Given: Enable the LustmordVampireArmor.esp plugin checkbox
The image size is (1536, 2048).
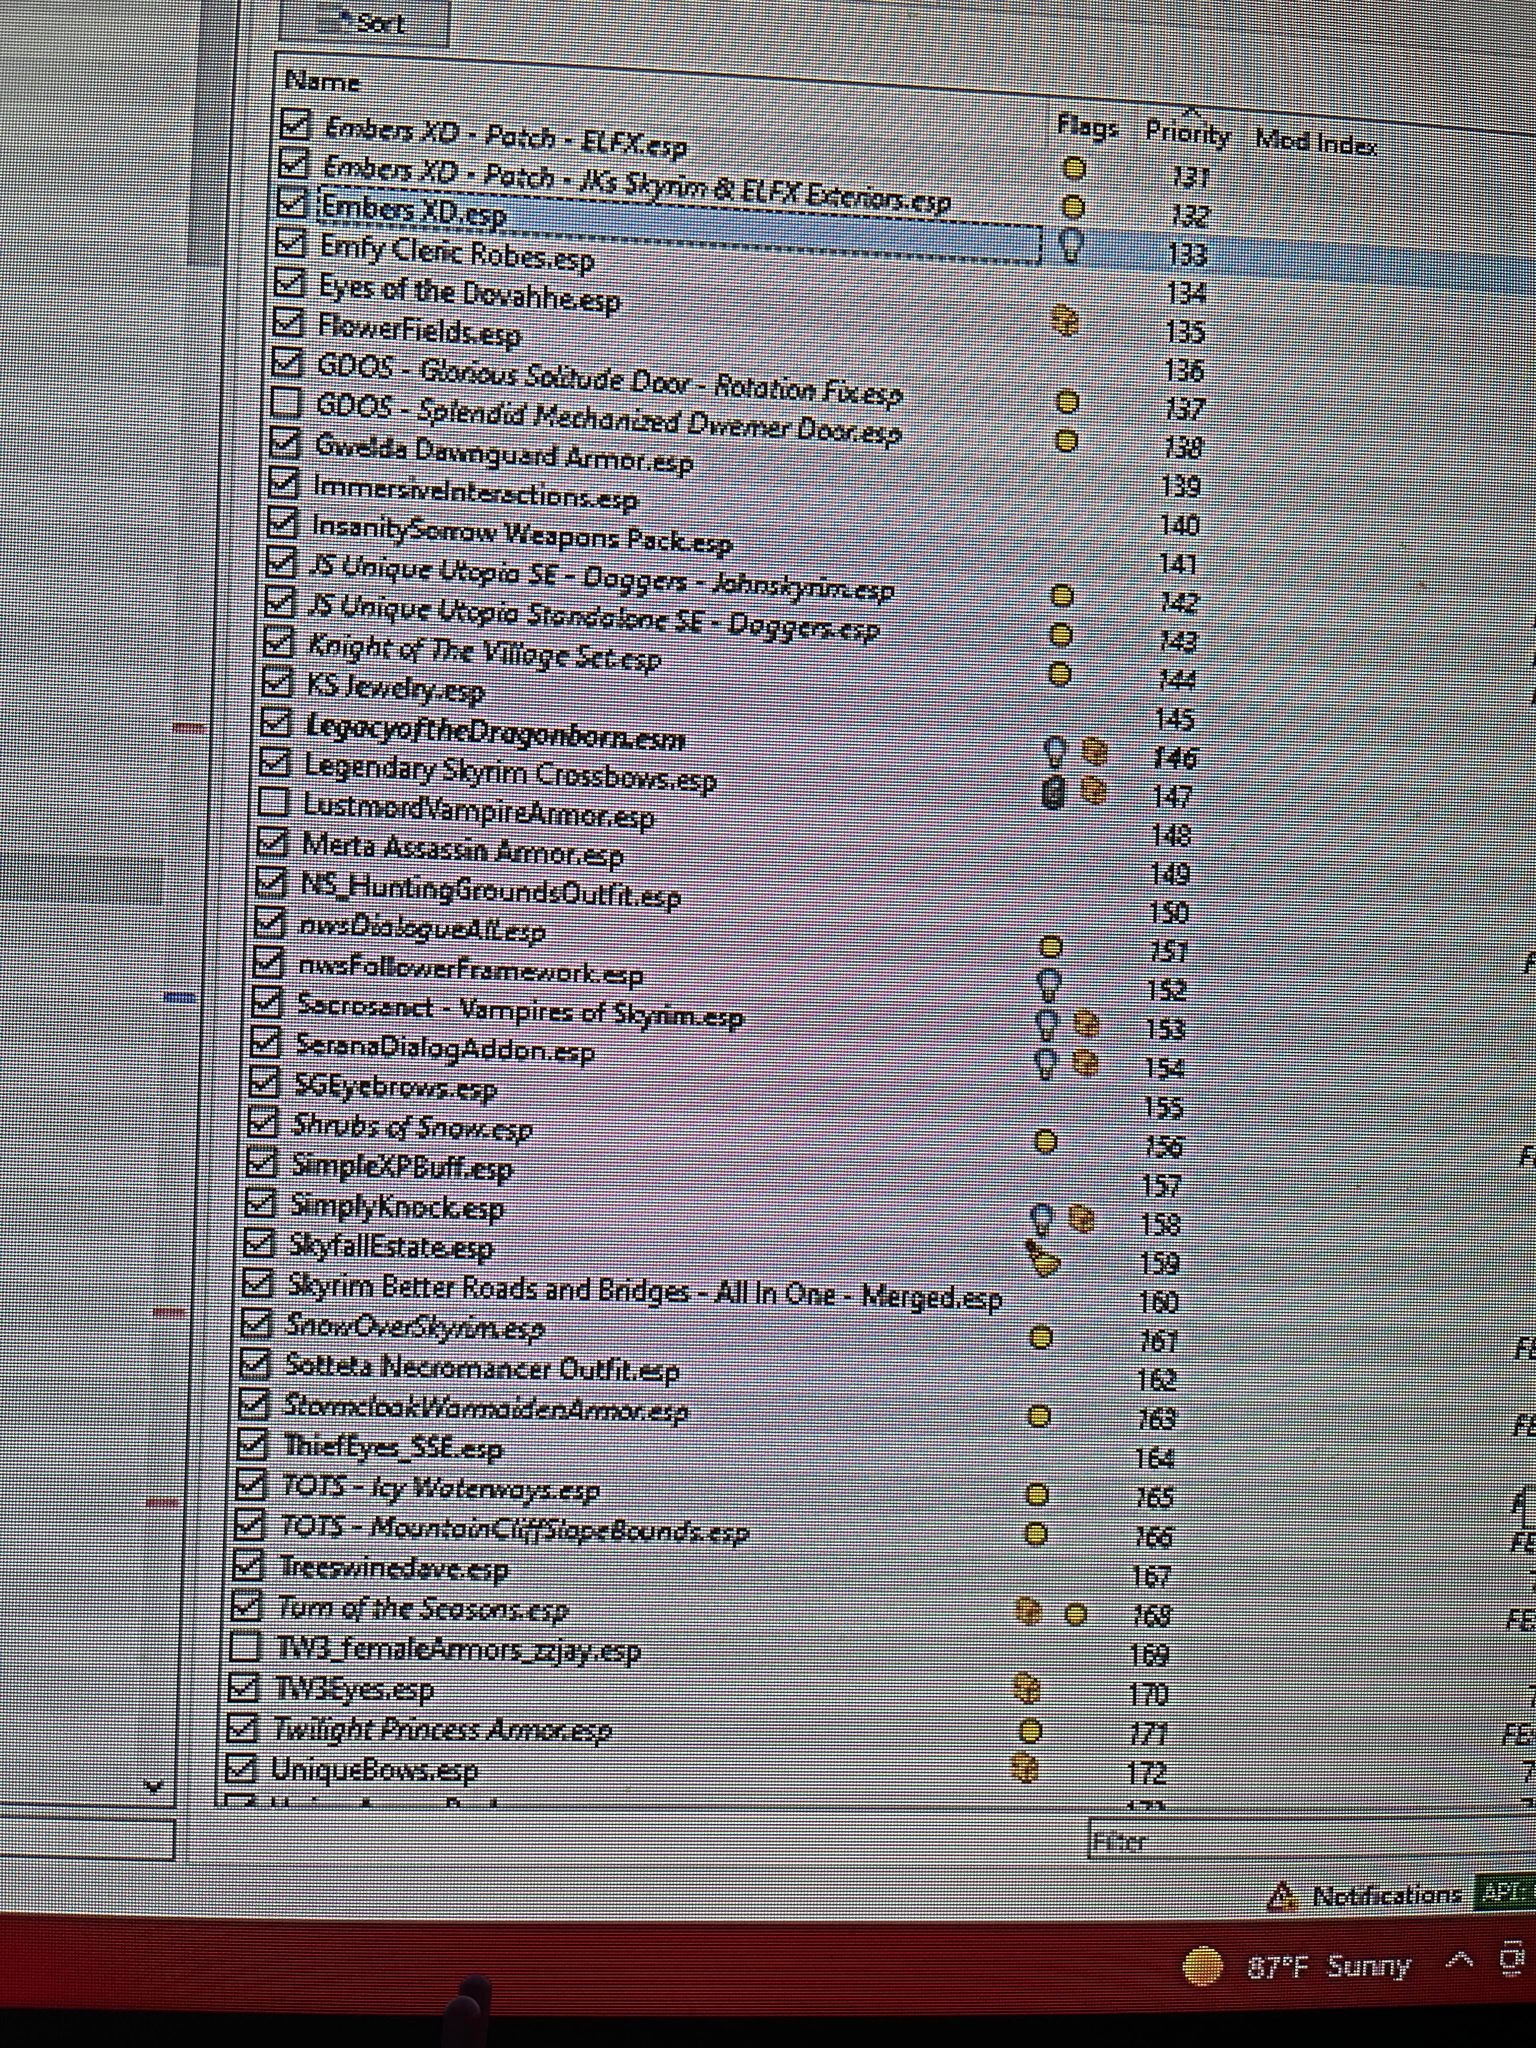Looking at the screenshot, I should pos(273,803).
